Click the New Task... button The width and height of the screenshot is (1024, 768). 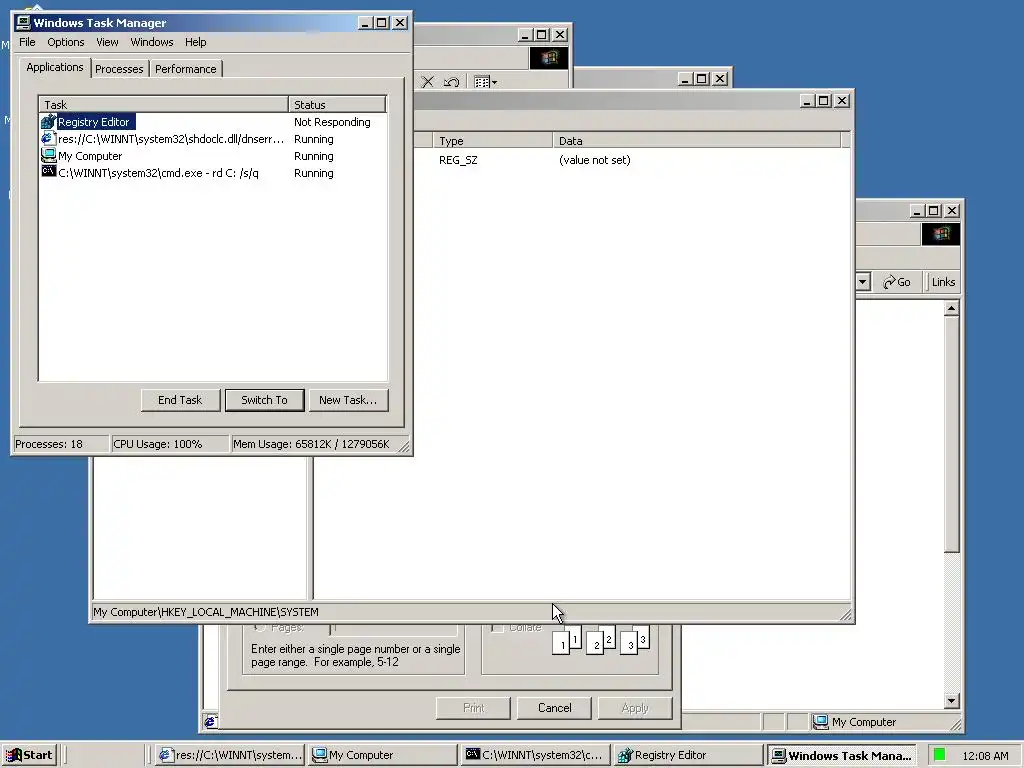(348, 400)
